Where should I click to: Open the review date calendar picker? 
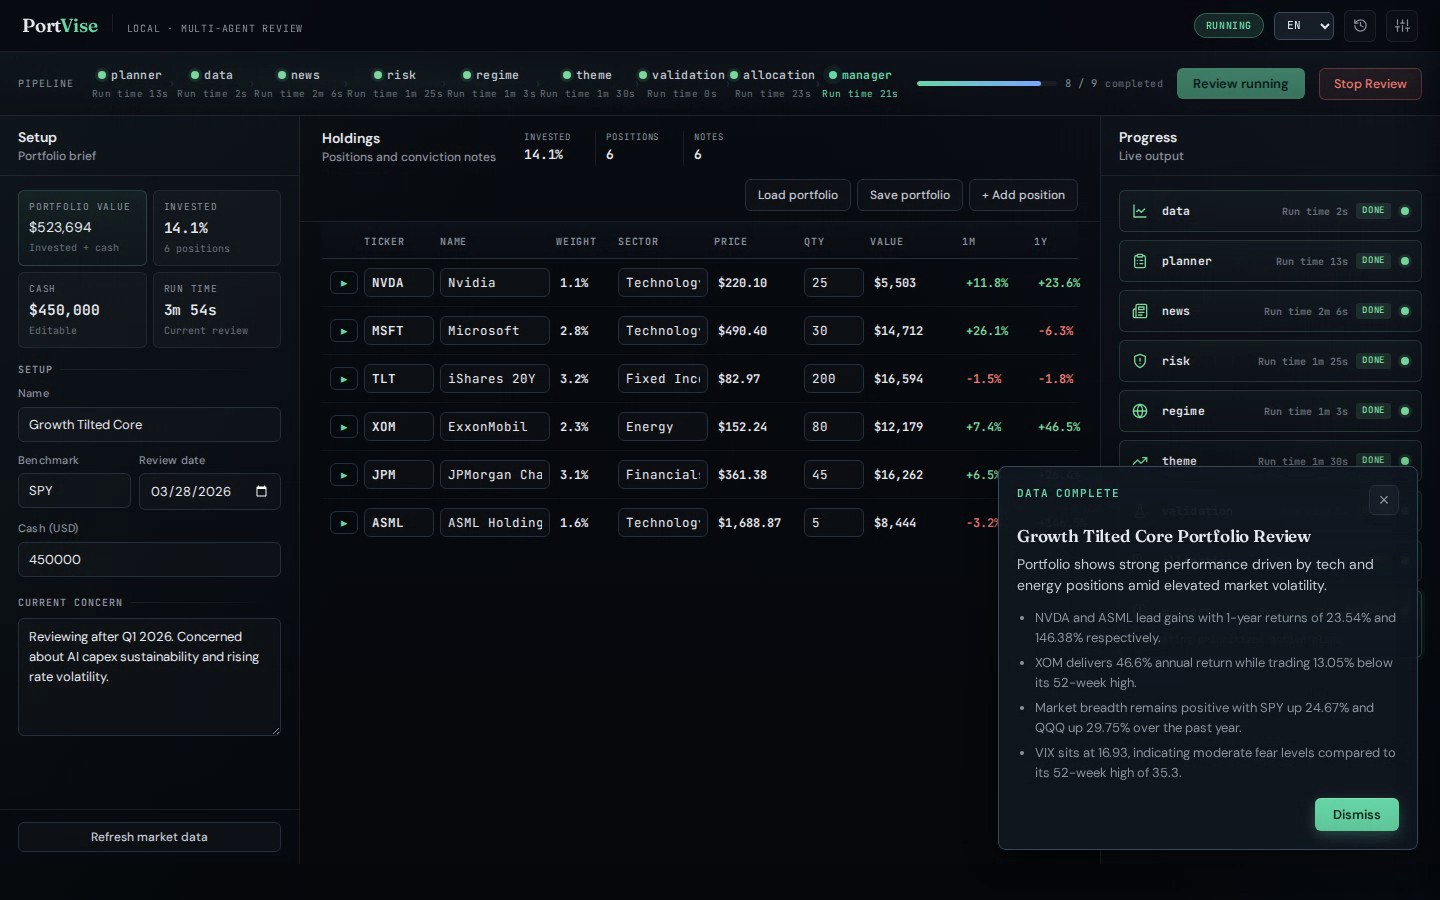coord(262,491)
